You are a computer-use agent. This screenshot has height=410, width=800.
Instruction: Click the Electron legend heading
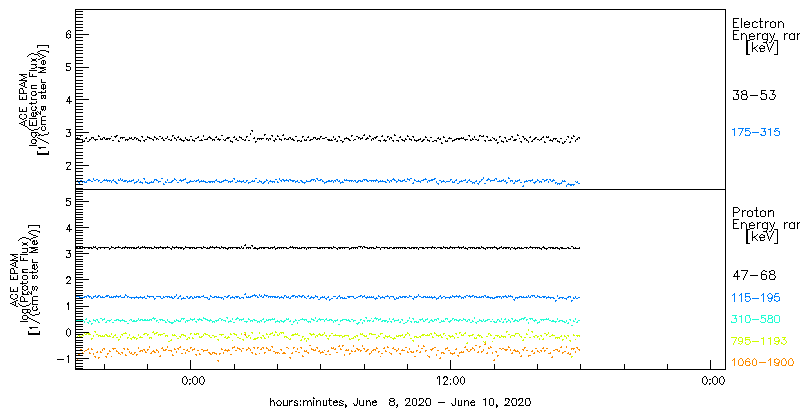758,23
